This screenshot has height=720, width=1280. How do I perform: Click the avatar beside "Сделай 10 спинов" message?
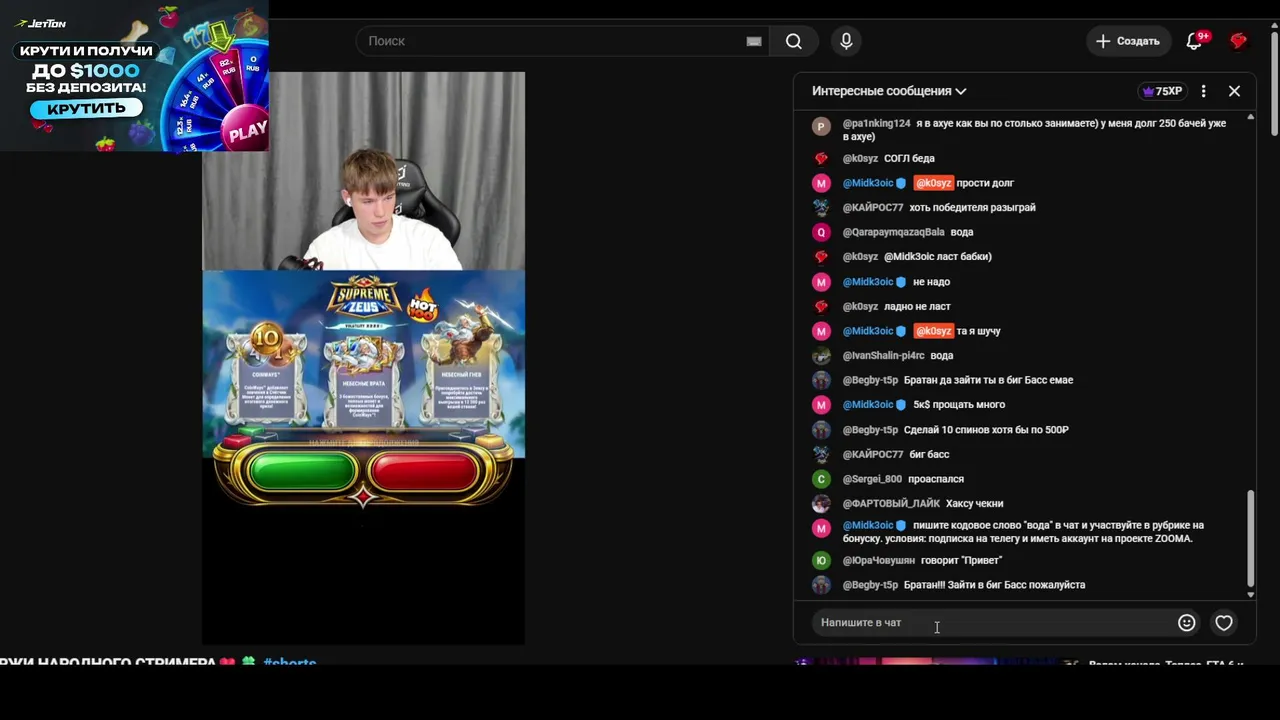(821, 430)
